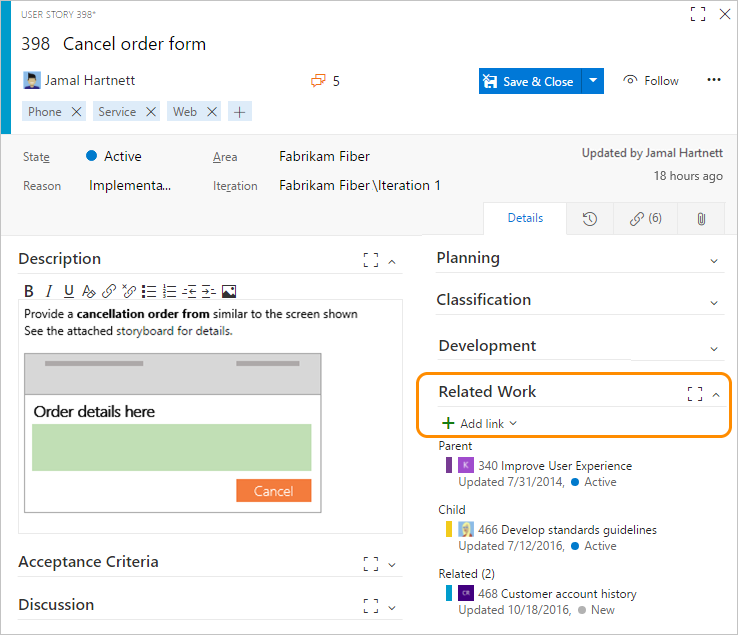The height and width of the screenshot is (635, 738).
Task: Open the Attachments tab
Action: pos(701,218)
